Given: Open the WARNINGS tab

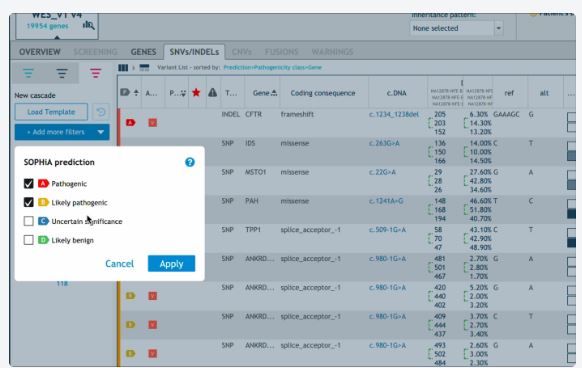Looking at the screenshot, I should click(332, 52).
